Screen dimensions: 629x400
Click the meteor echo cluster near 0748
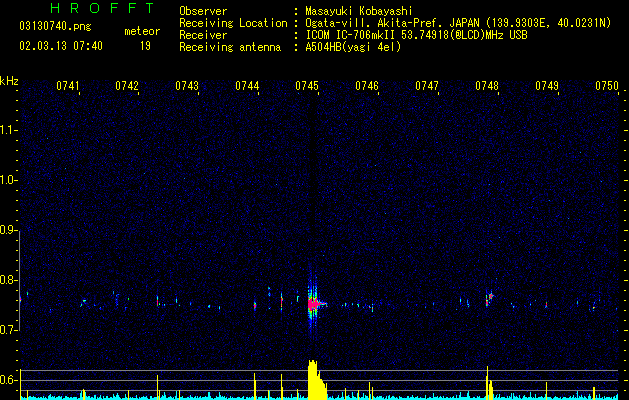tap(489, 298)
